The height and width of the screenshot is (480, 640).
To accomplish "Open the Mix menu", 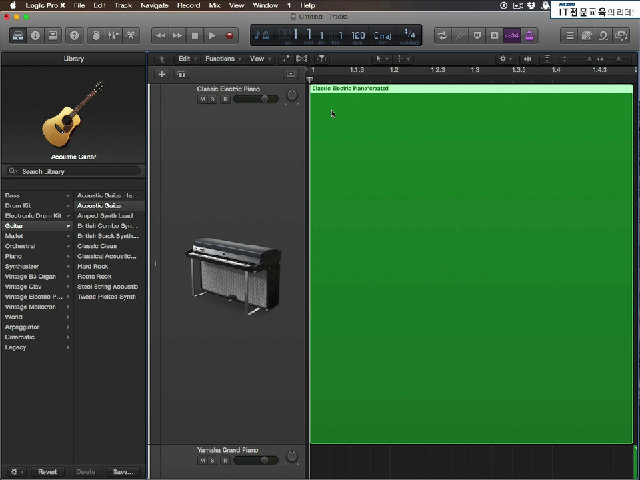I will pyautogui.click(x=214, y=5).
